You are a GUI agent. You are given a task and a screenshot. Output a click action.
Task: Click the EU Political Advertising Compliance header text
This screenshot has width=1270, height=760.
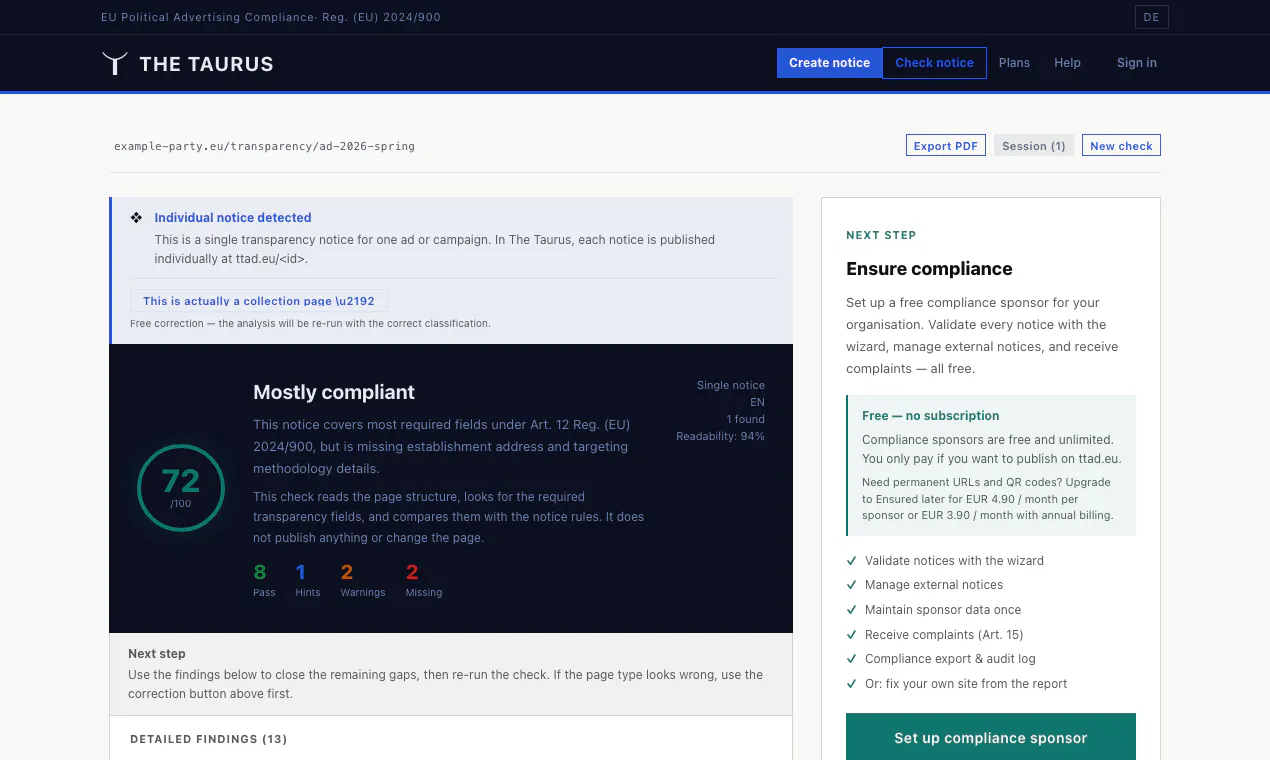[x=271, y=17]
